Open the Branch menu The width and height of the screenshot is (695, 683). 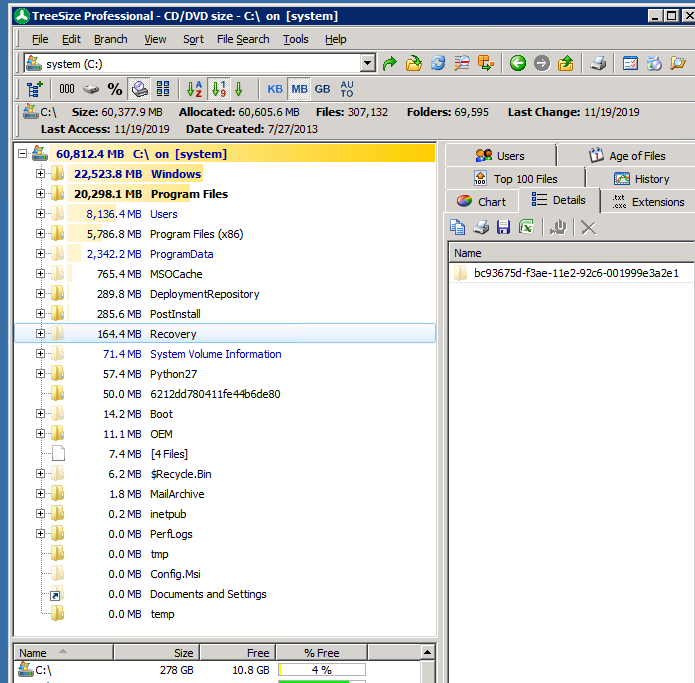[111, 39]
